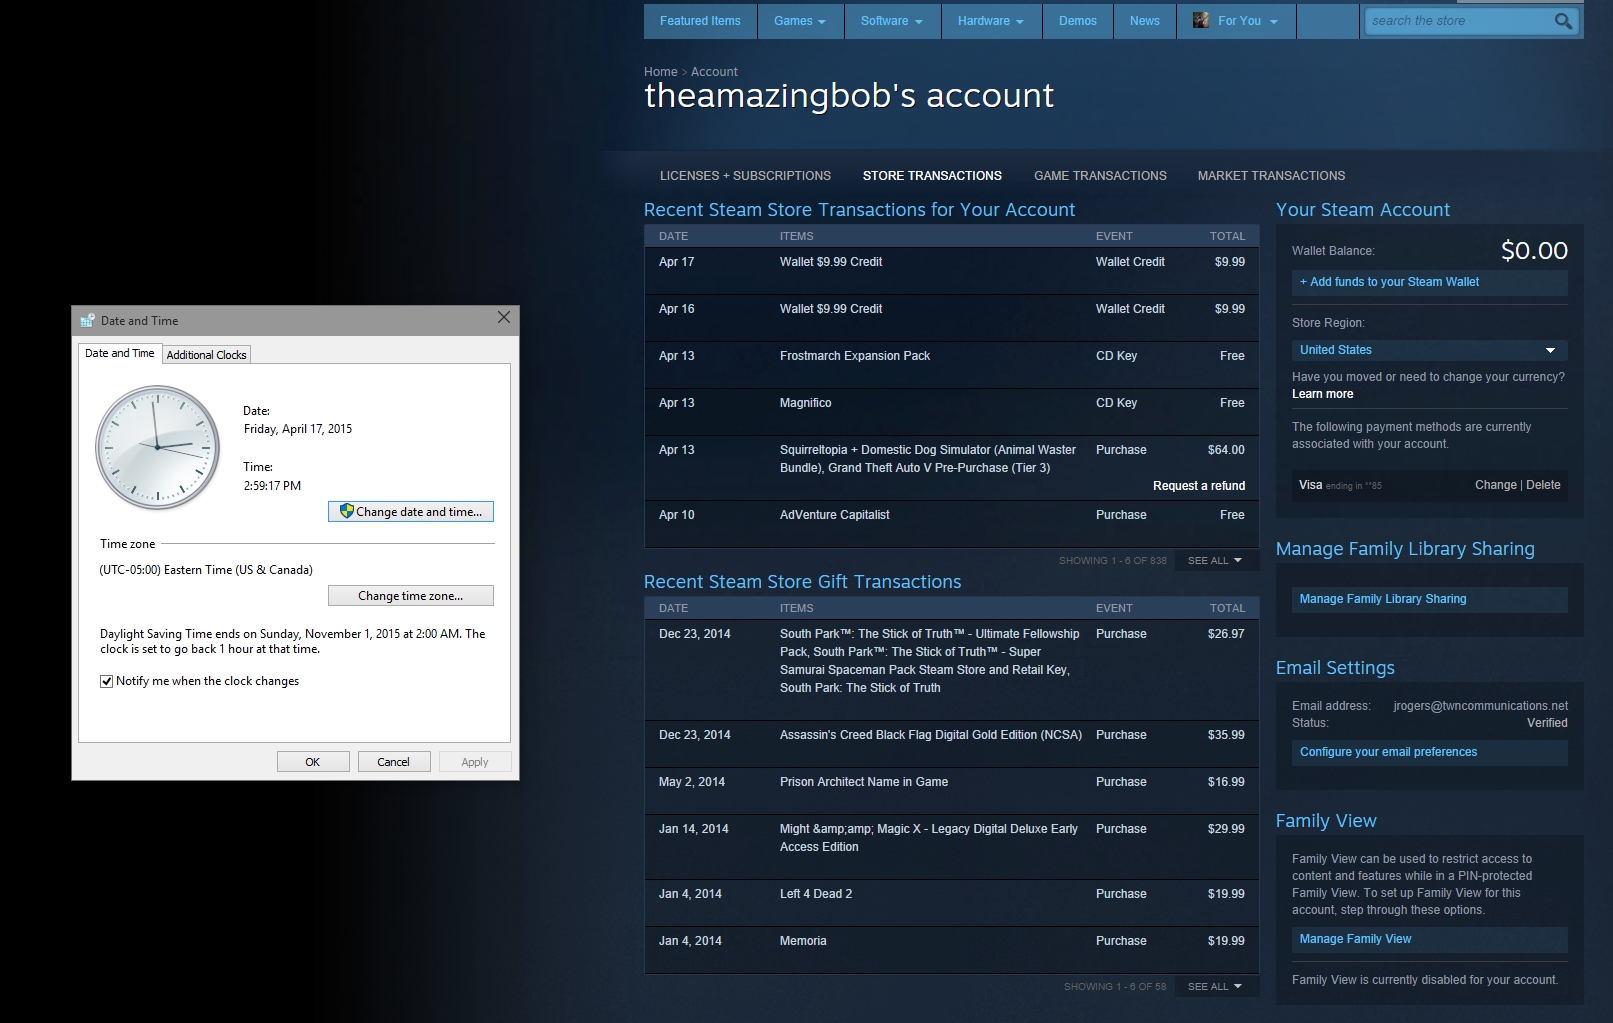This screenshot has width=1613, height=1023.
Task: Click the Memoria gift transaction item
Action: 803,941
